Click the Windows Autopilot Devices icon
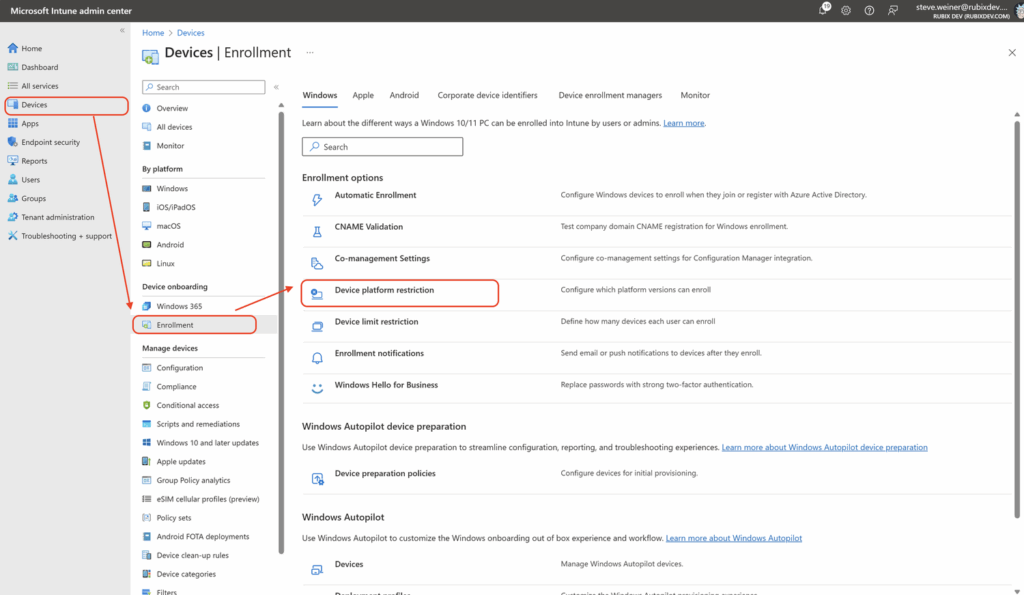Viewport: 1024px width, 595px height. pos(317,569)
